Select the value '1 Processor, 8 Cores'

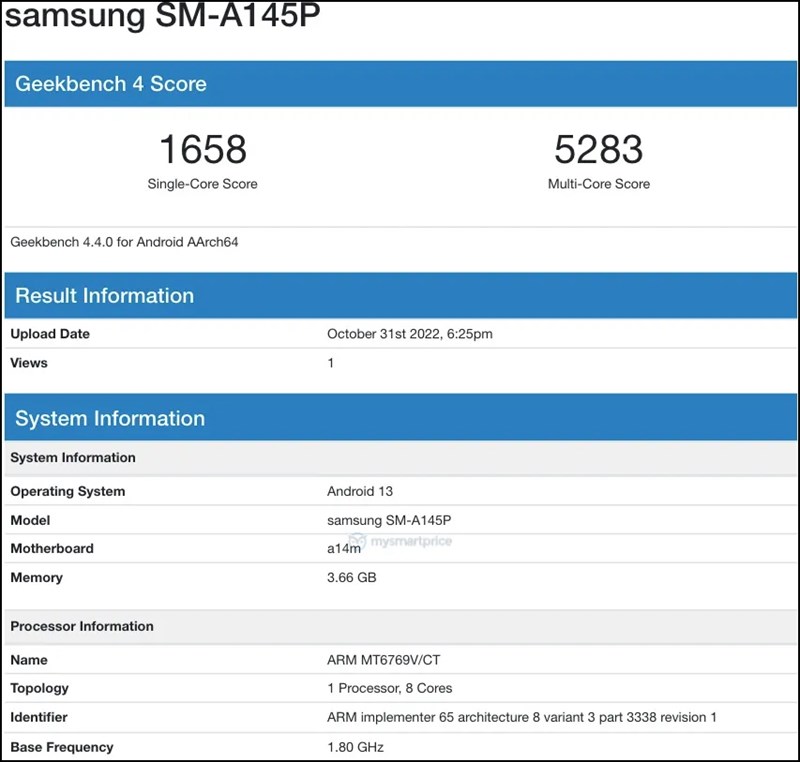tap(389, 688)
